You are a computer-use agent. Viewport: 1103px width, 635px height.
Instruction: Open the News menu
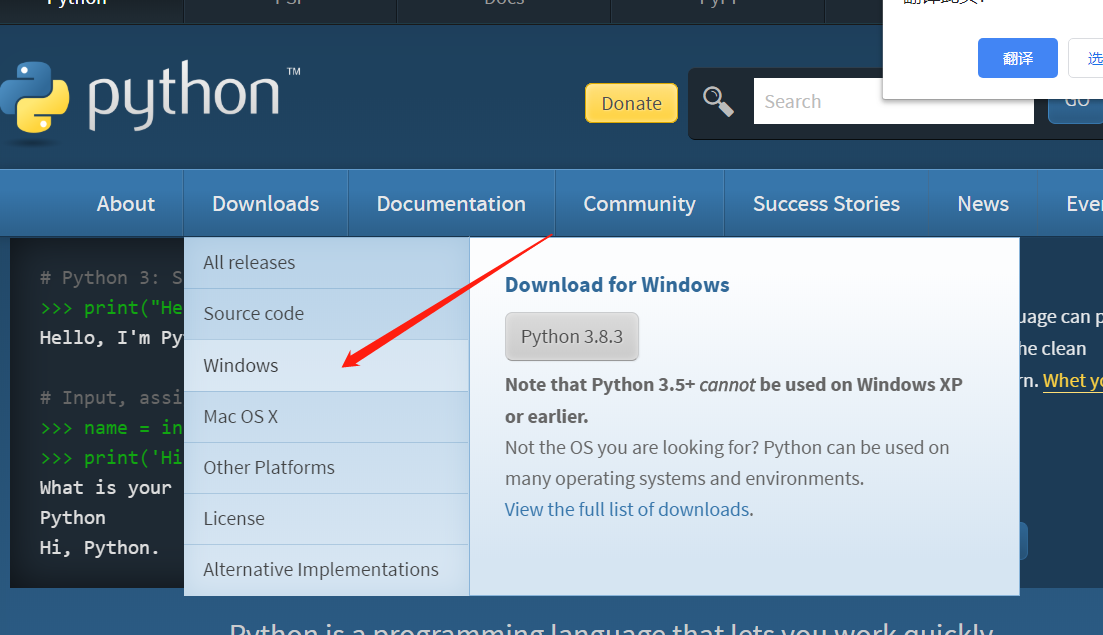983,203
